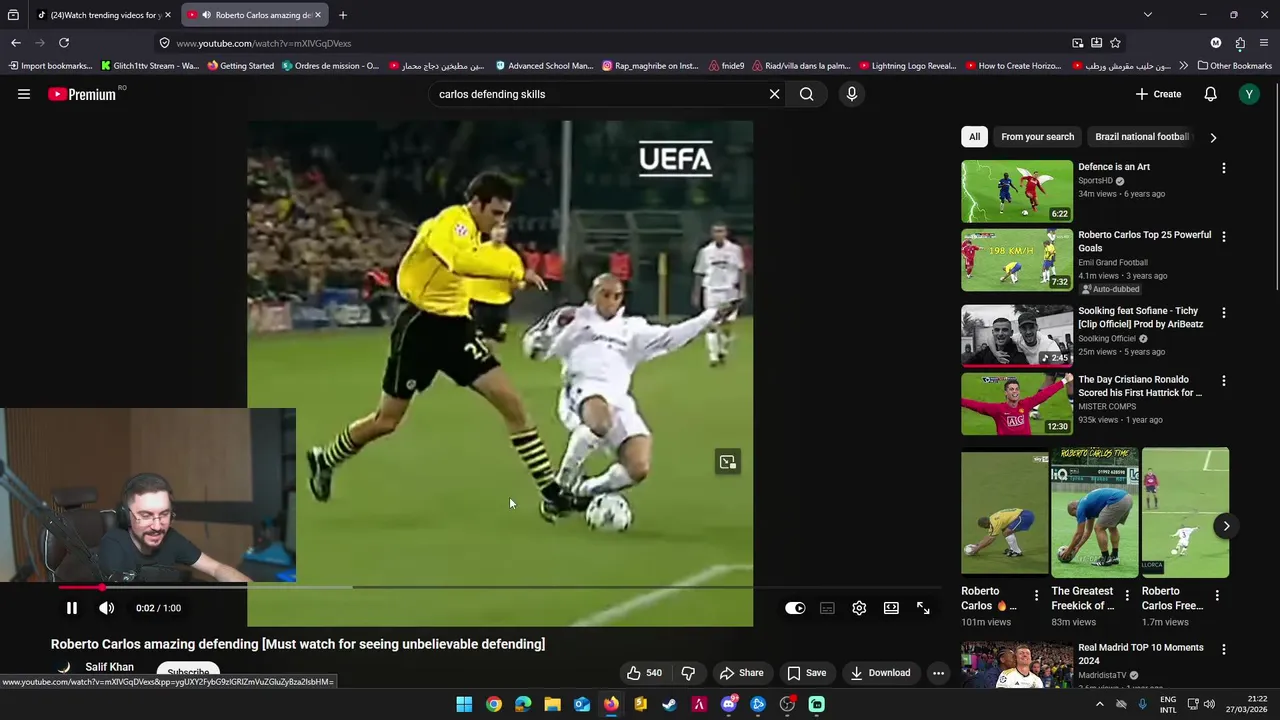The image size is (1280, 720).
Task: Dislike the video
Action: point(688,673)
